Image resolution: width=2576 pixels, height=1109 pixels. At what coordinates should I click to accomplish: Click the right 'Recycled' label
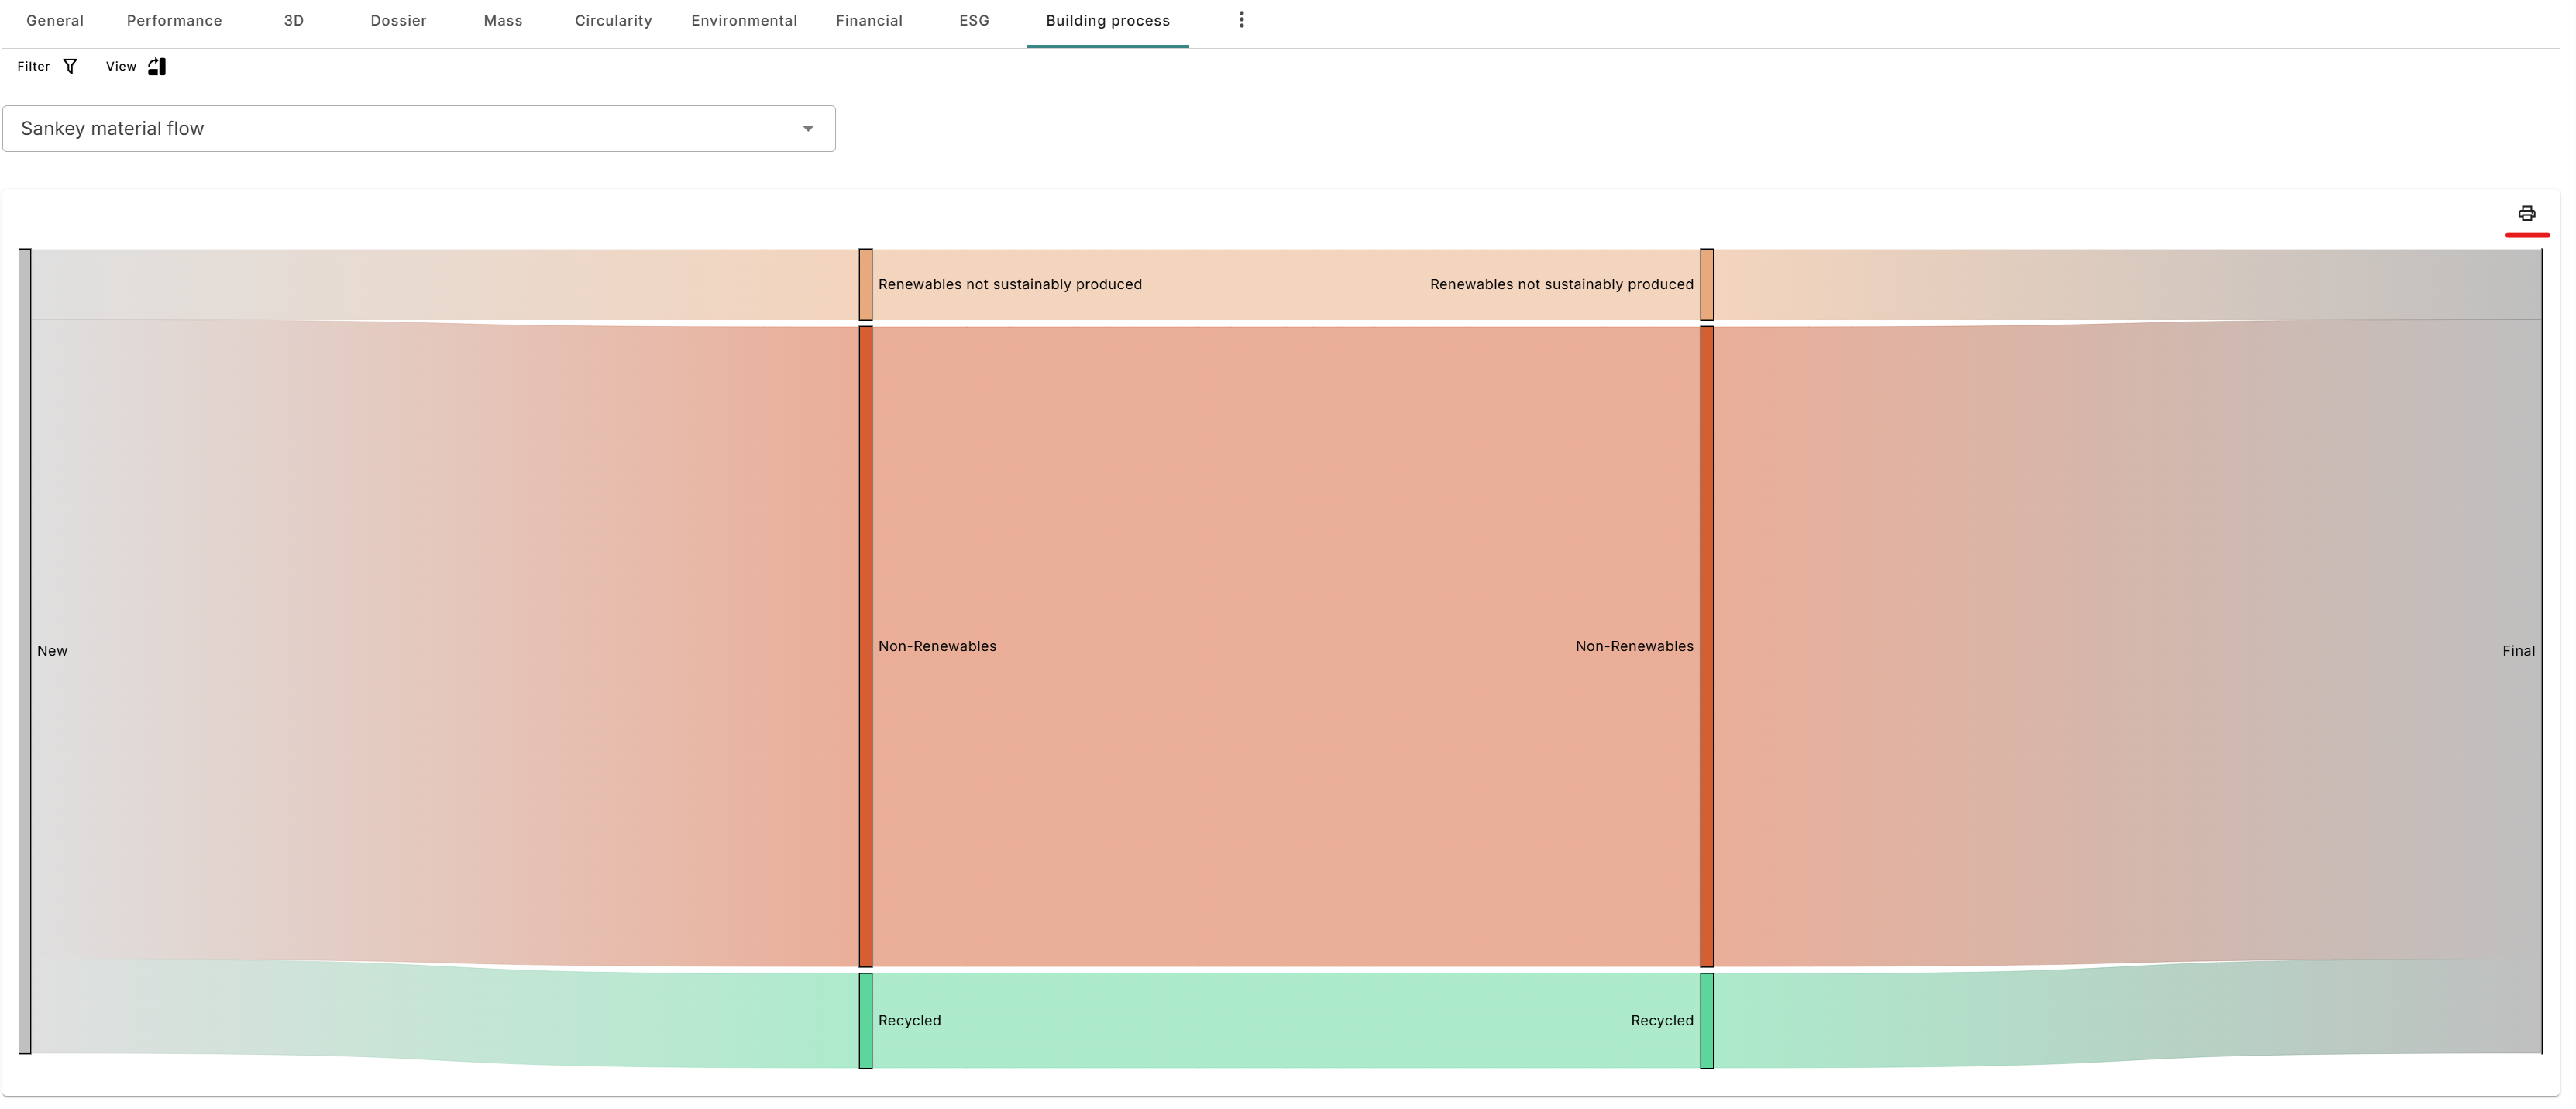tap(1662, 1021)
